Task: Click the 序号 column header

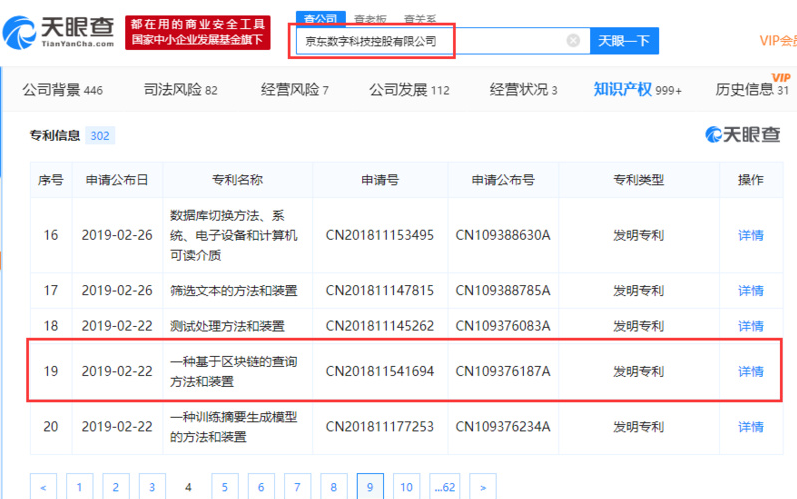Action: (51, 180)
